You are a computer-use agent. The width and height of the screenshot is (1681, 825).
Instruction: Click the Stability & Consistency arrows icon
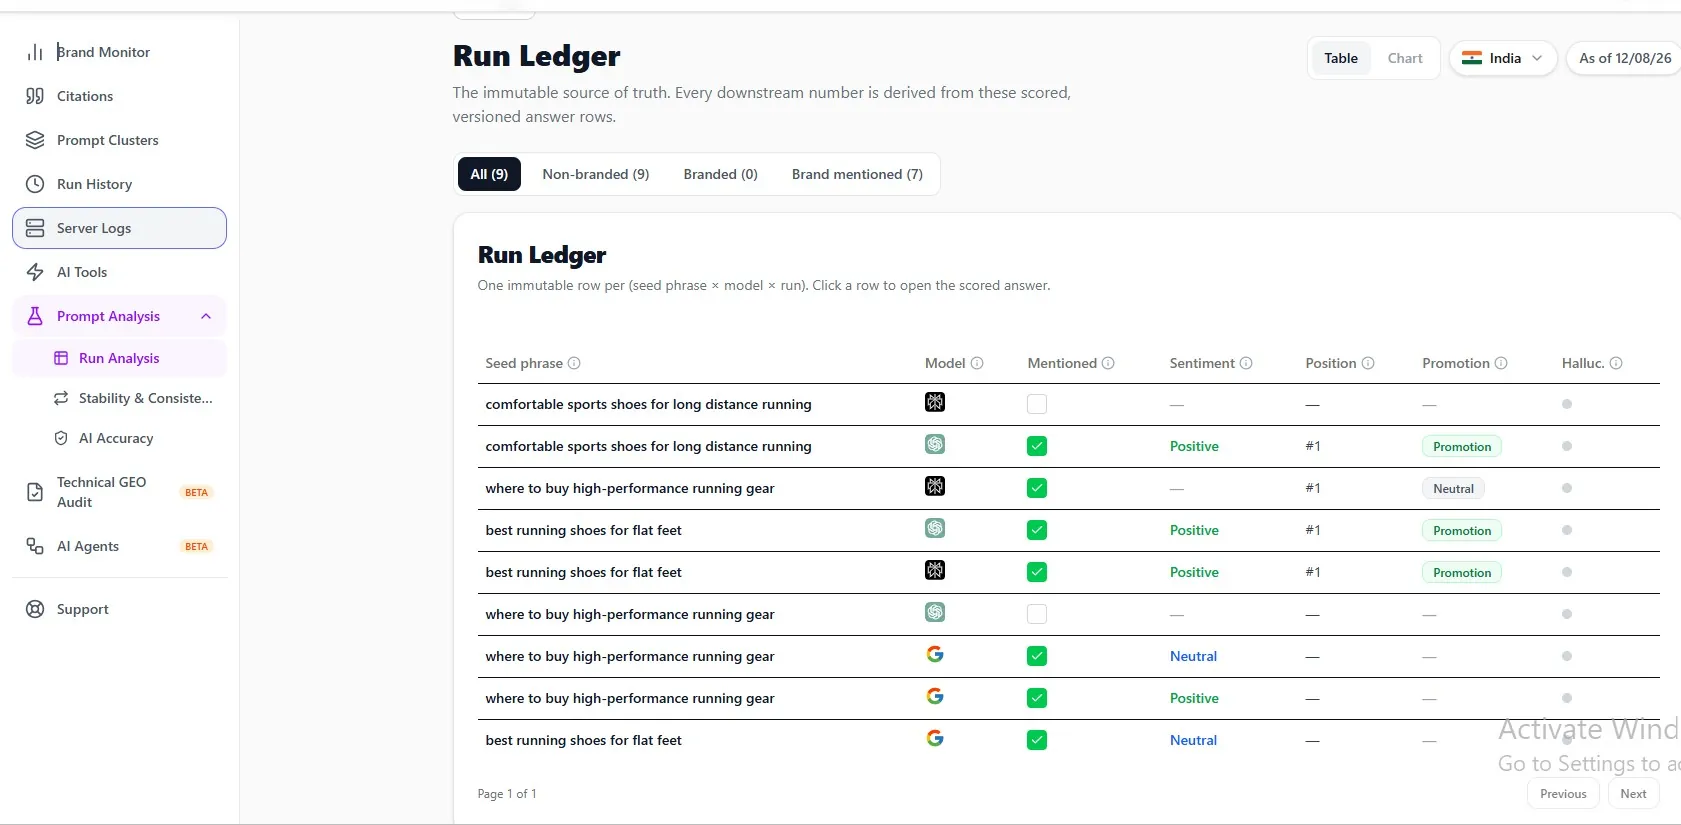tap(61, 398)
